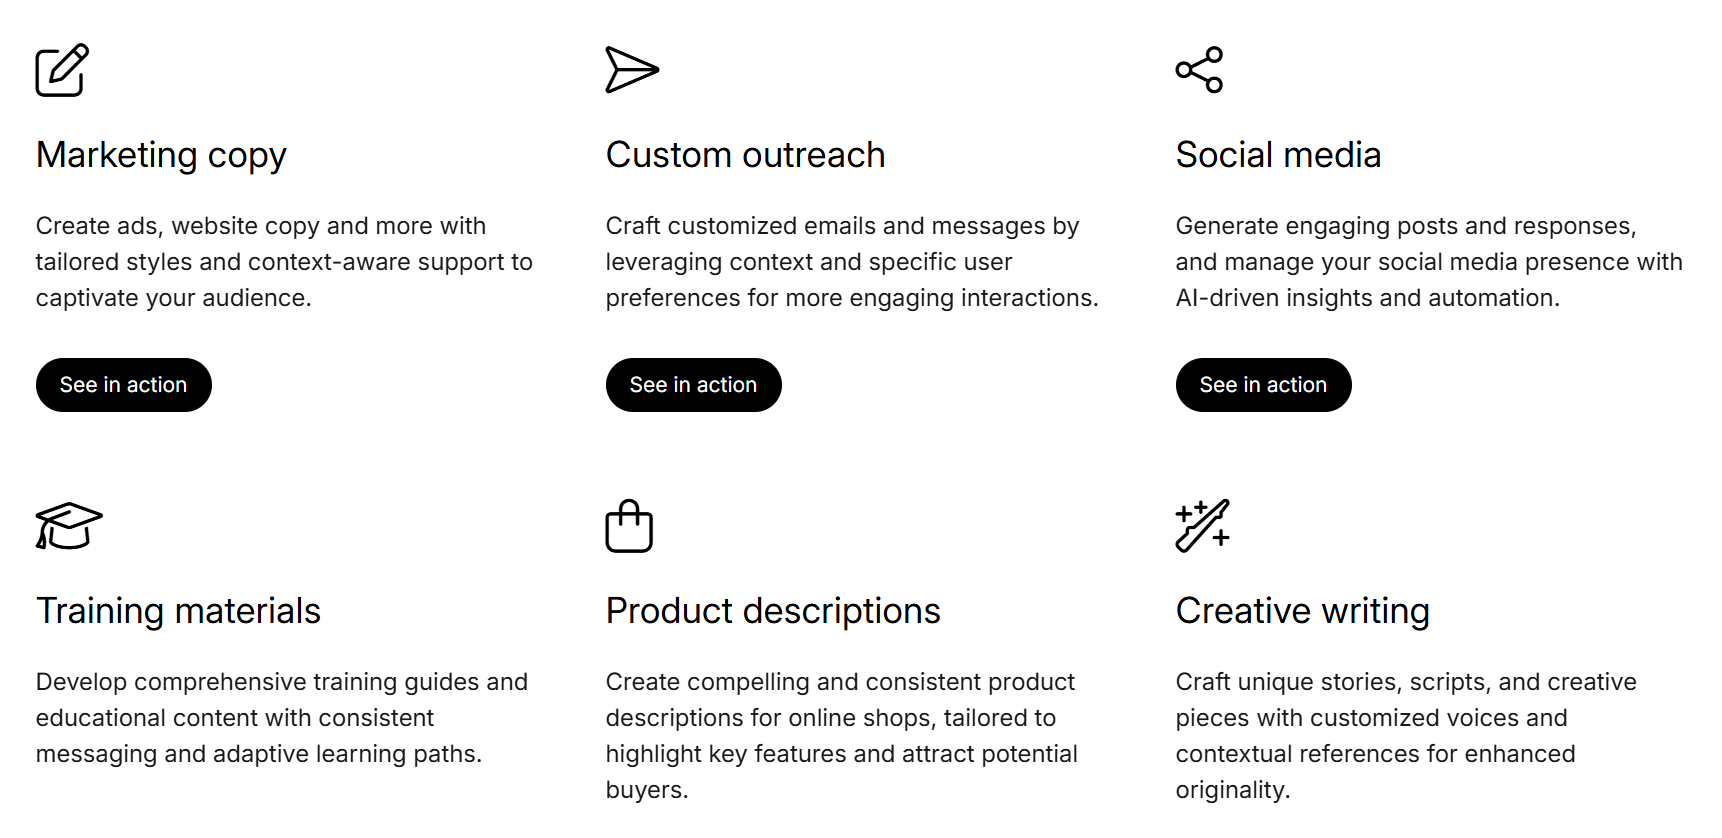Click the share nodes icon
Image resolution: width=1722 pixels, height=838 pixels.
(x=1199, y=70)
